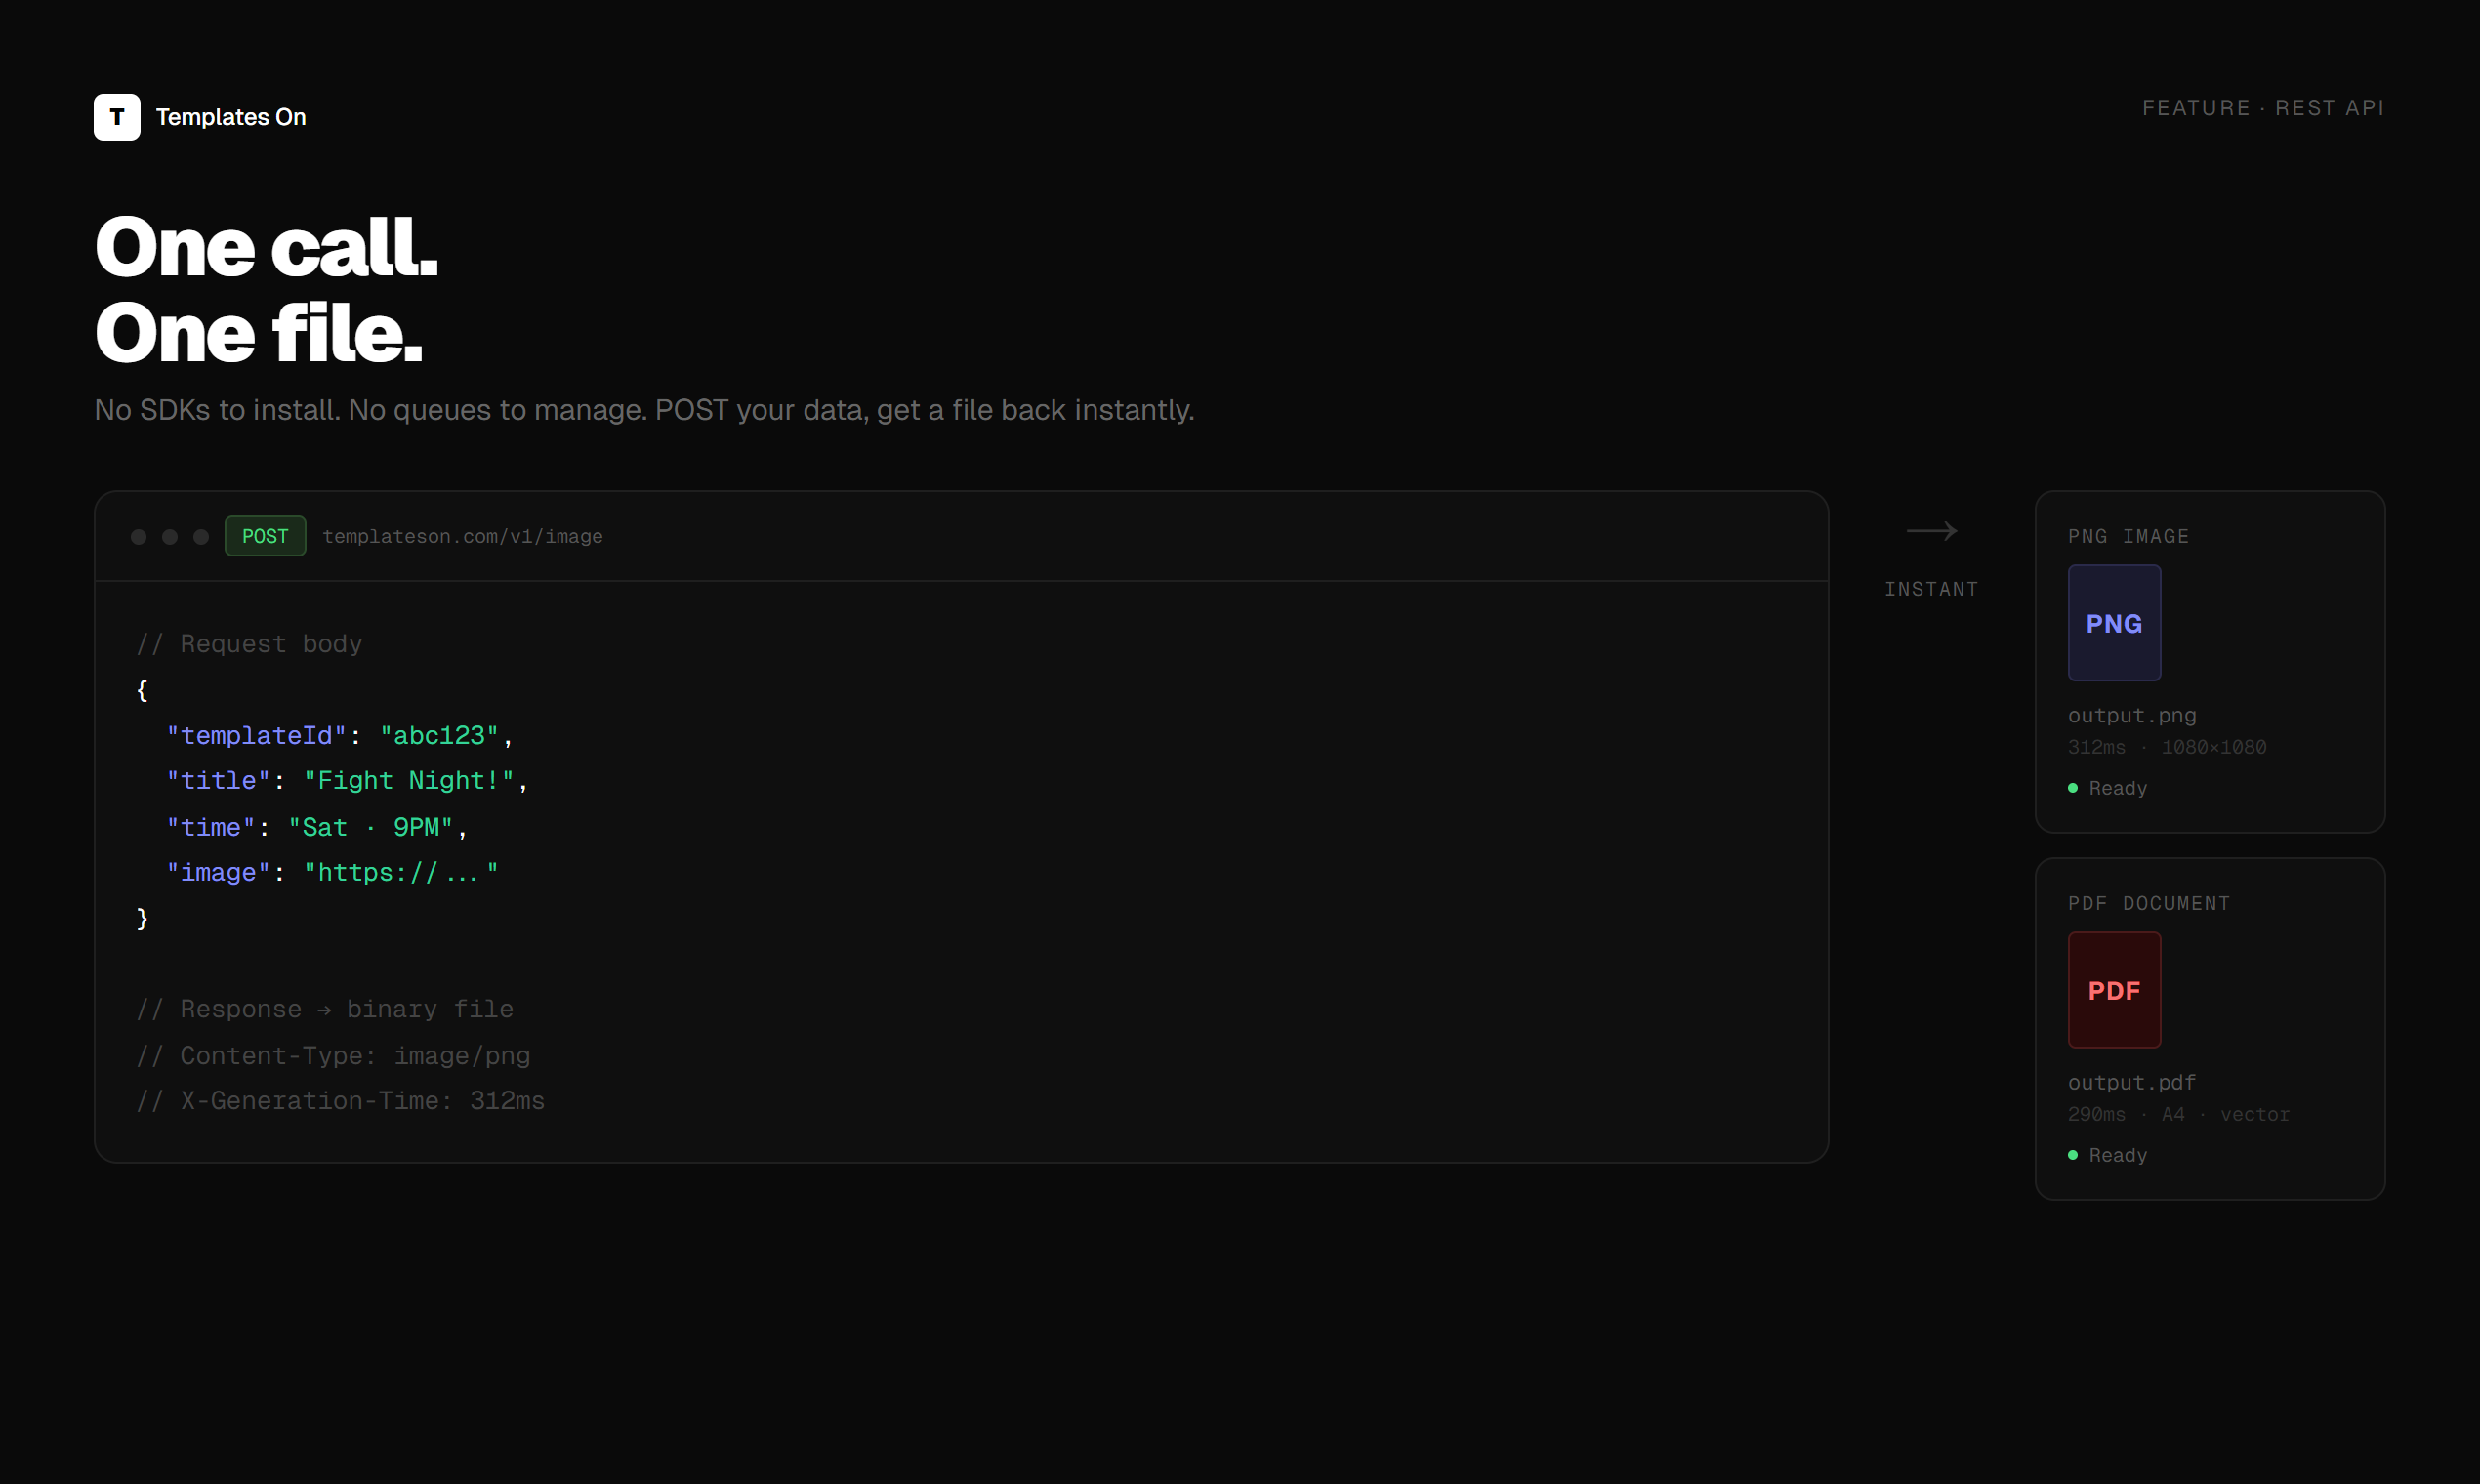Select the PNG file thumbnail icon
Viewport: 2480px width, 1484px height.
point(2114,622)
